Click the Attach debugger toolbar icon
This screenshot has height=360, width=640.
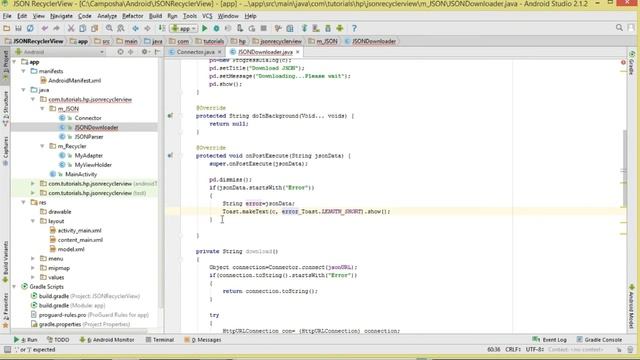[240, 28]
